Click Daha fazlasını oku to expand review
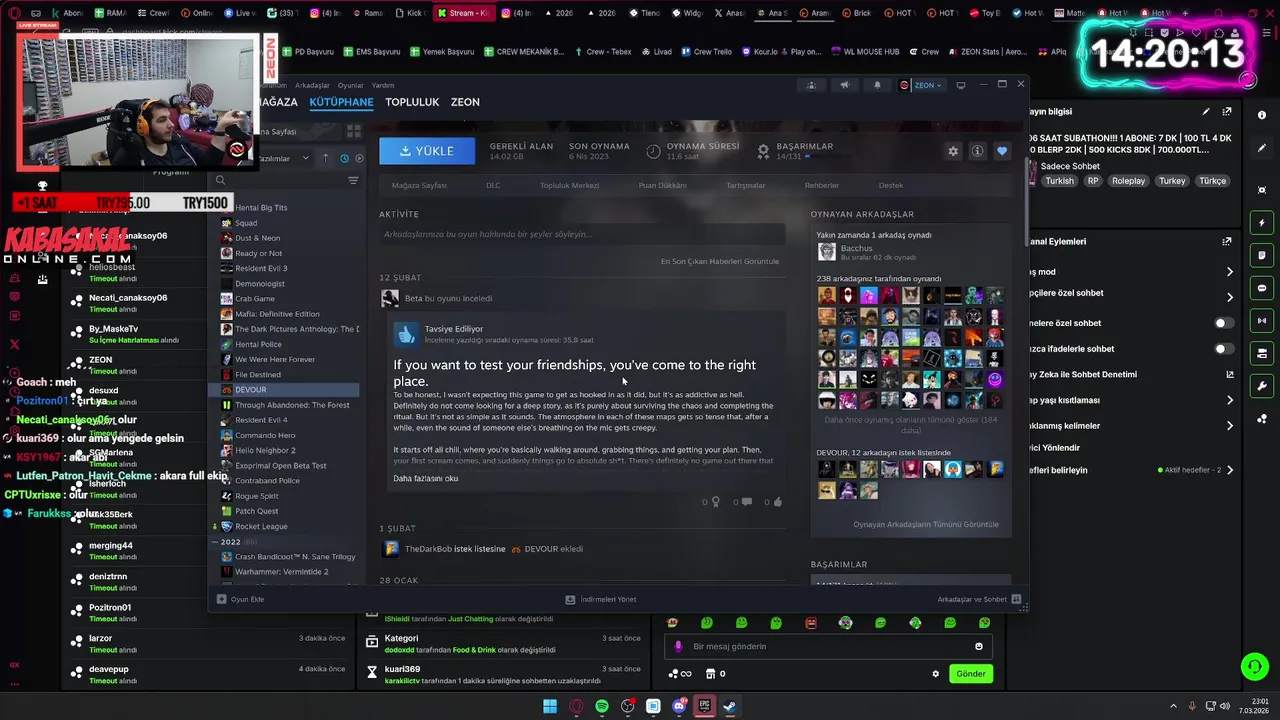This screenshot has height=720, width=1280. (x=425, y=478)
